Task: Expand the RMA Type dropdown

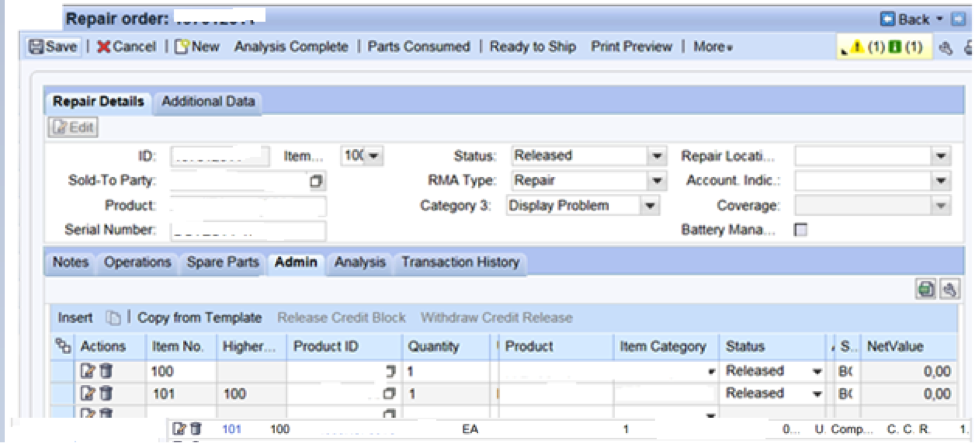Action: (656, 181)
